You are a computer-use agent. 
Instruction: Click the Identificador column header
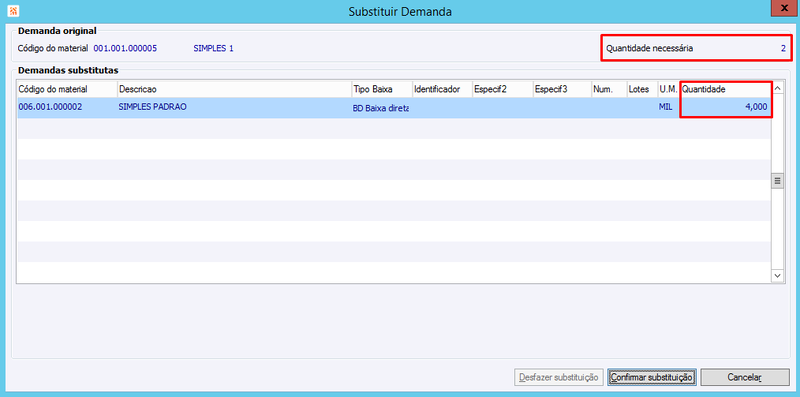click(442, 89)
